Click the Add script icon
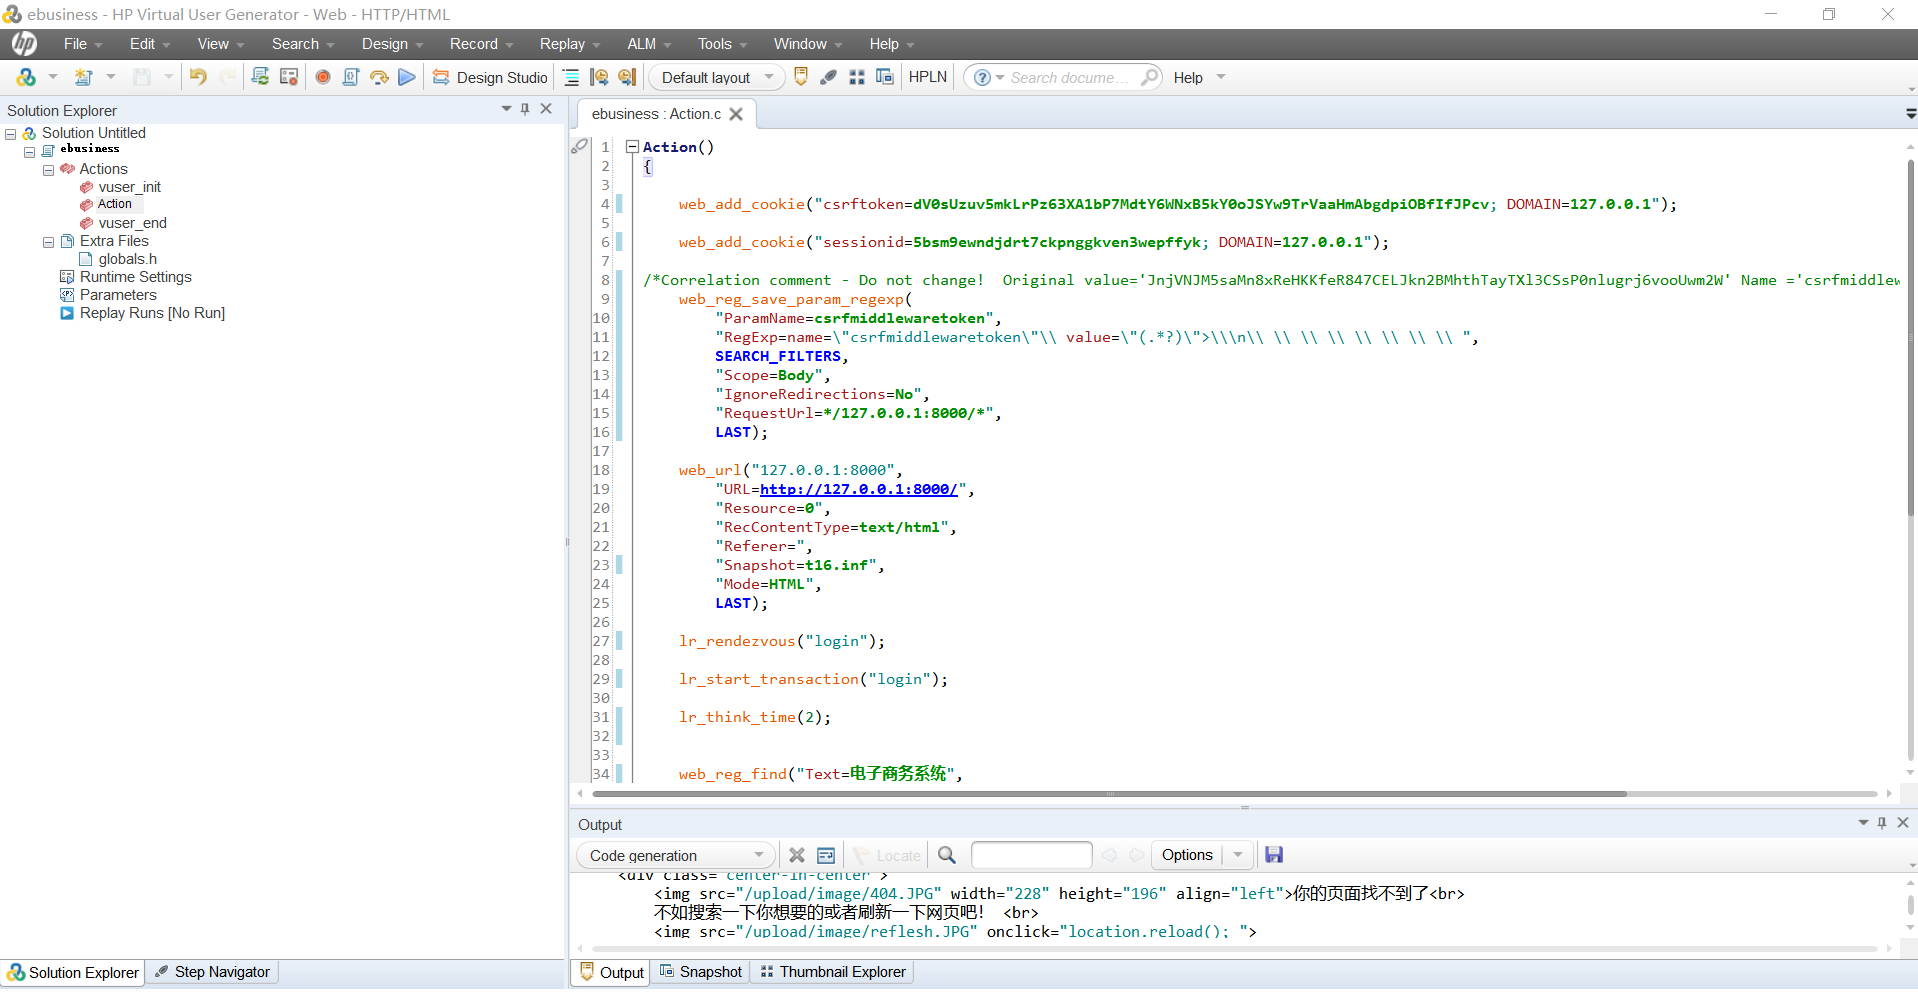 coord(84,77)
